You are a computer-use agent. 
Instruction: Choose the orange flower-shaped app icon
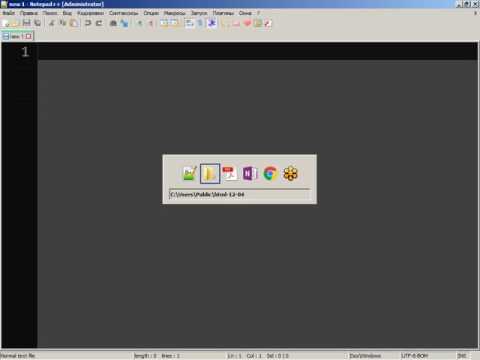pyautogui.click(x=290, y=173)
